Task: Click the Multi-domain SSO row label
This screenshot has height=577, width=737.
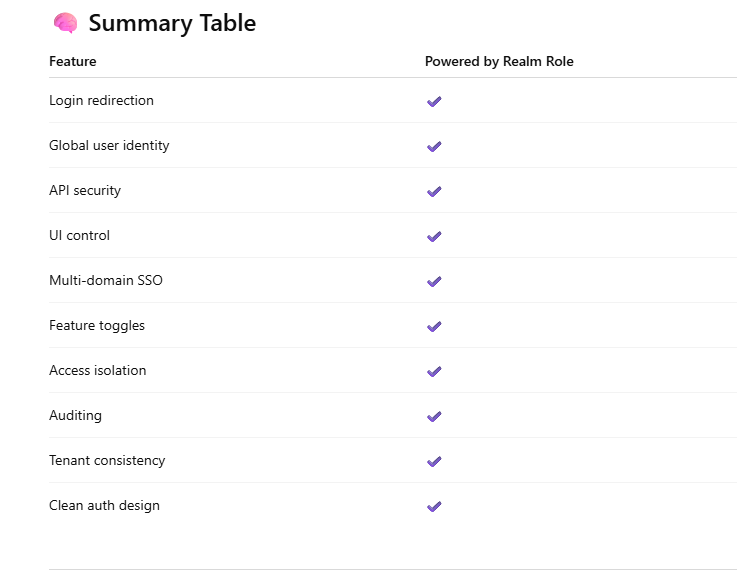Action: click(x=106, y=281)
